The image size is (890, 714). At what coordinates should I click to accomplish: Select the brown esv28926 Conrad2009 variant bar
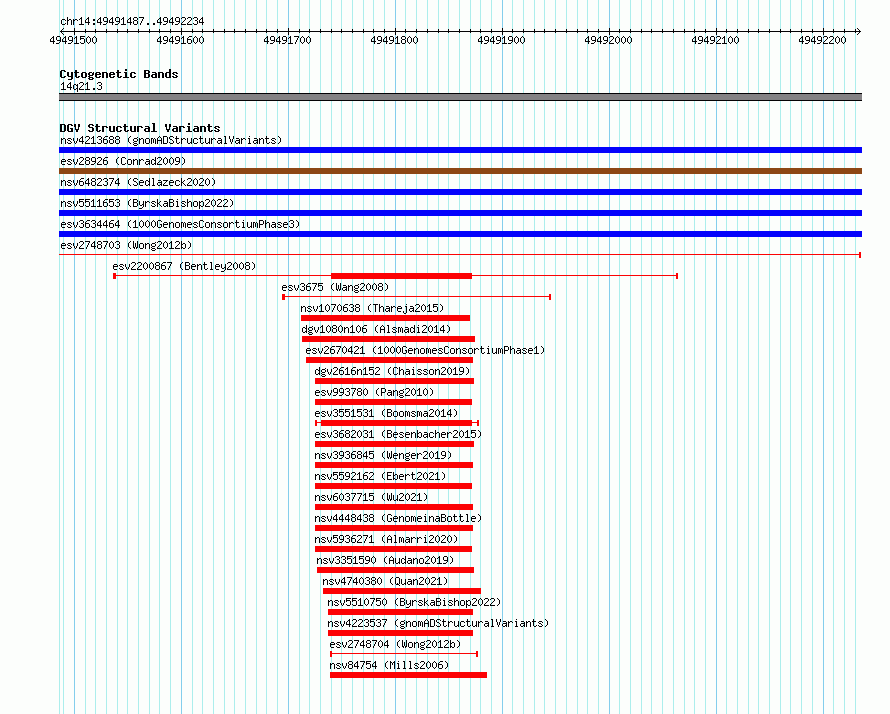[460, 171]
